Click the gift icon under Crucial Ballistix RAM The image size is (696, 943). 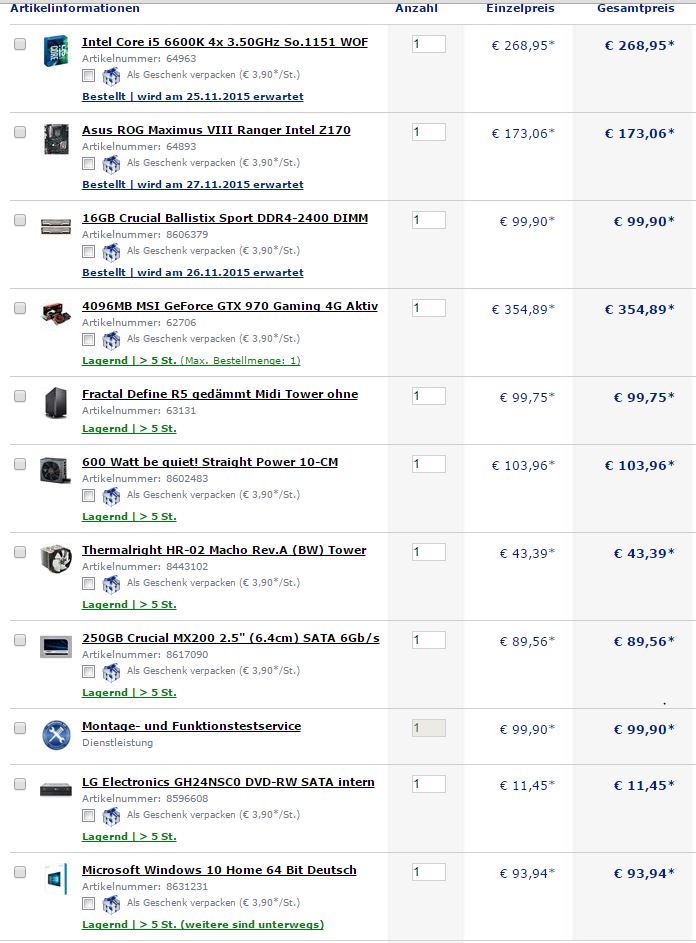click(111, 252)
